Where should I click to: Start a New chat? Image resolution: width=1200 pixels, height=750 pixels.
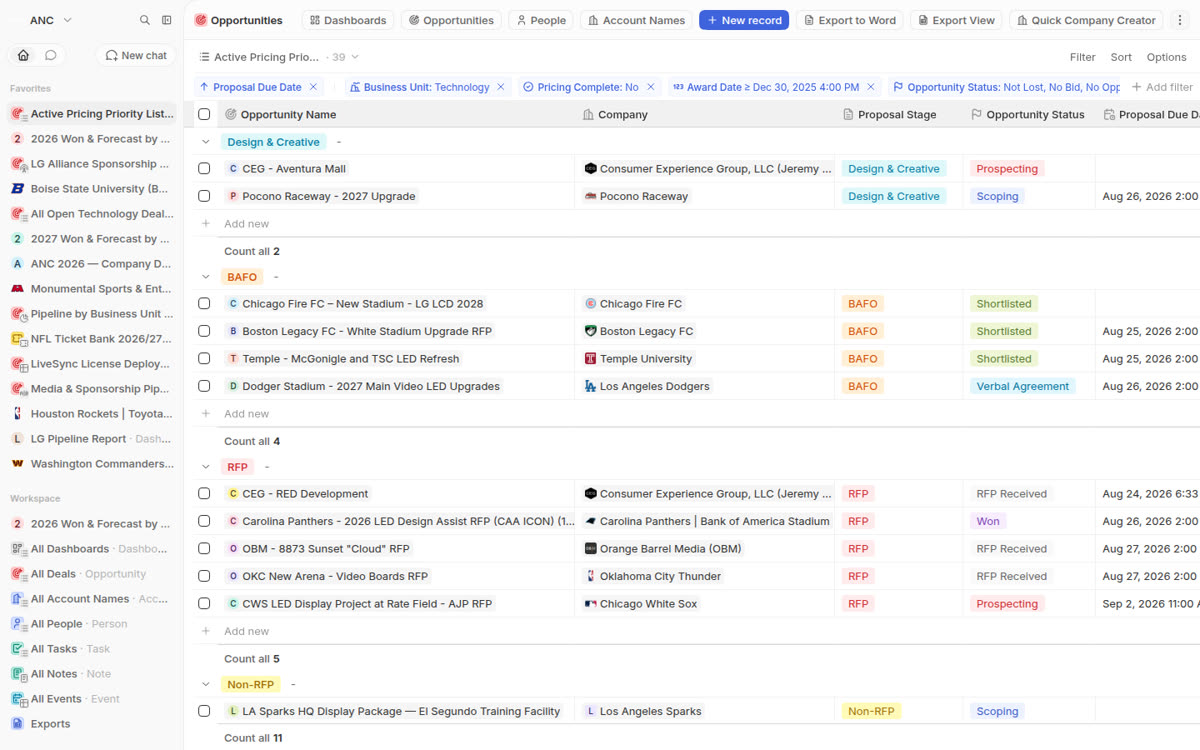click(136, 55)
